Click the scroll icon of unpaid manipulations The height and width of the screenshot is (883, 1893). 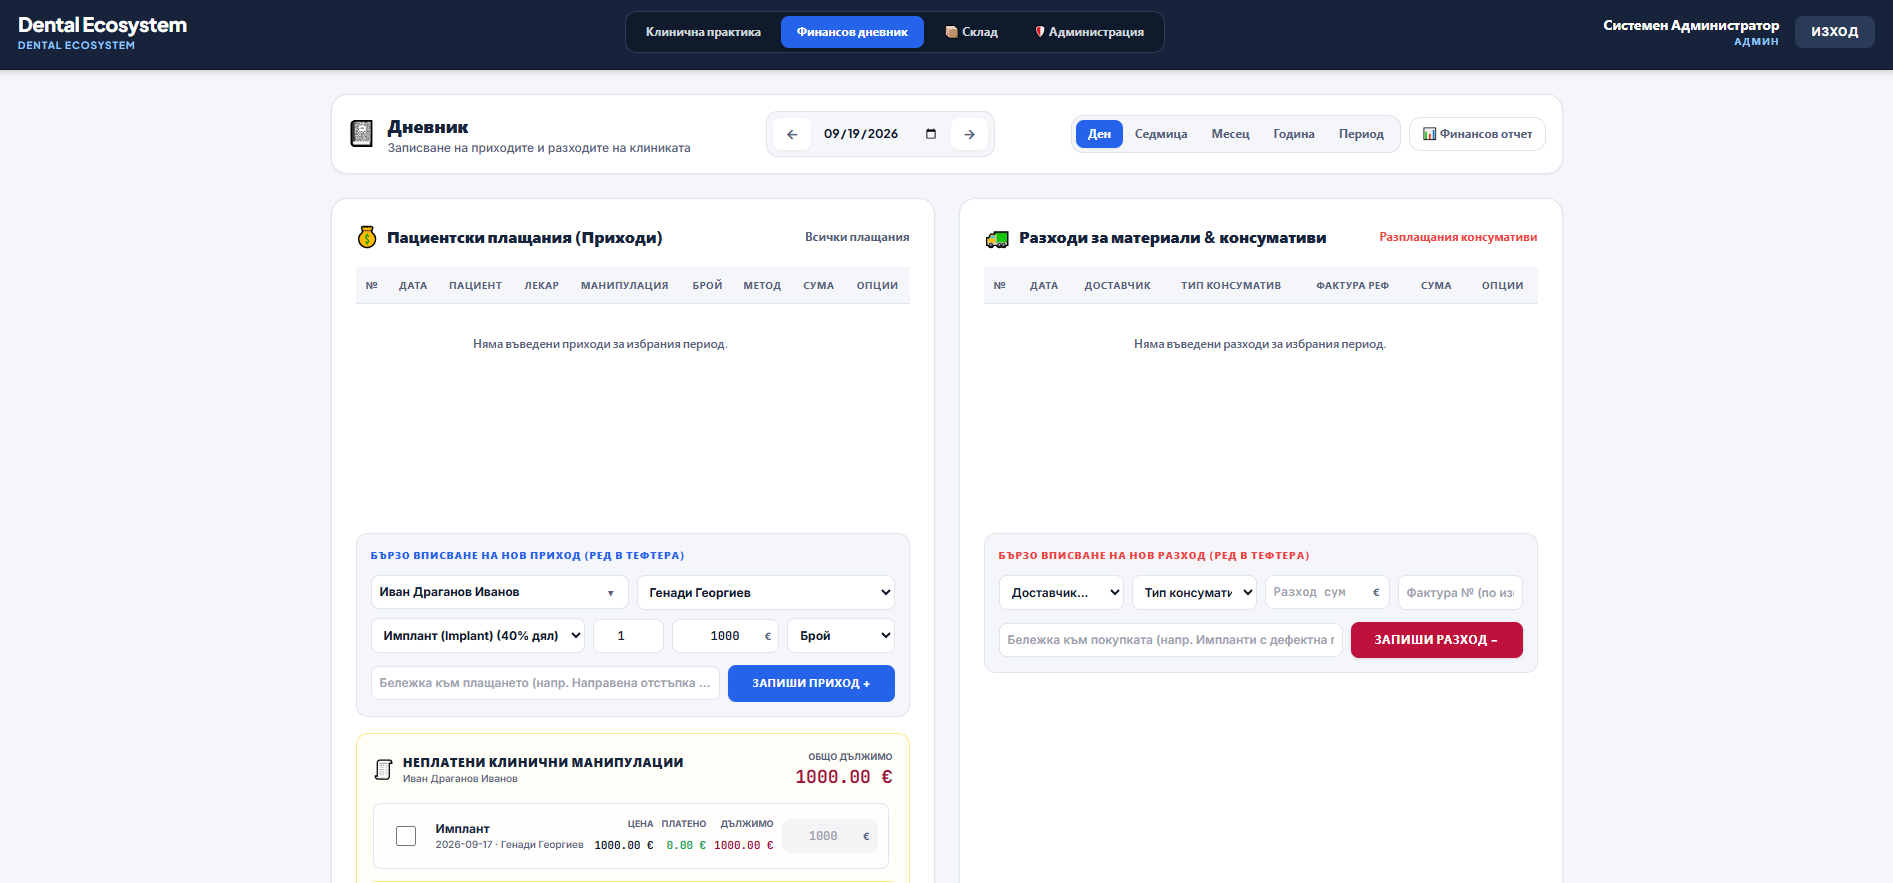click(383, 769)
